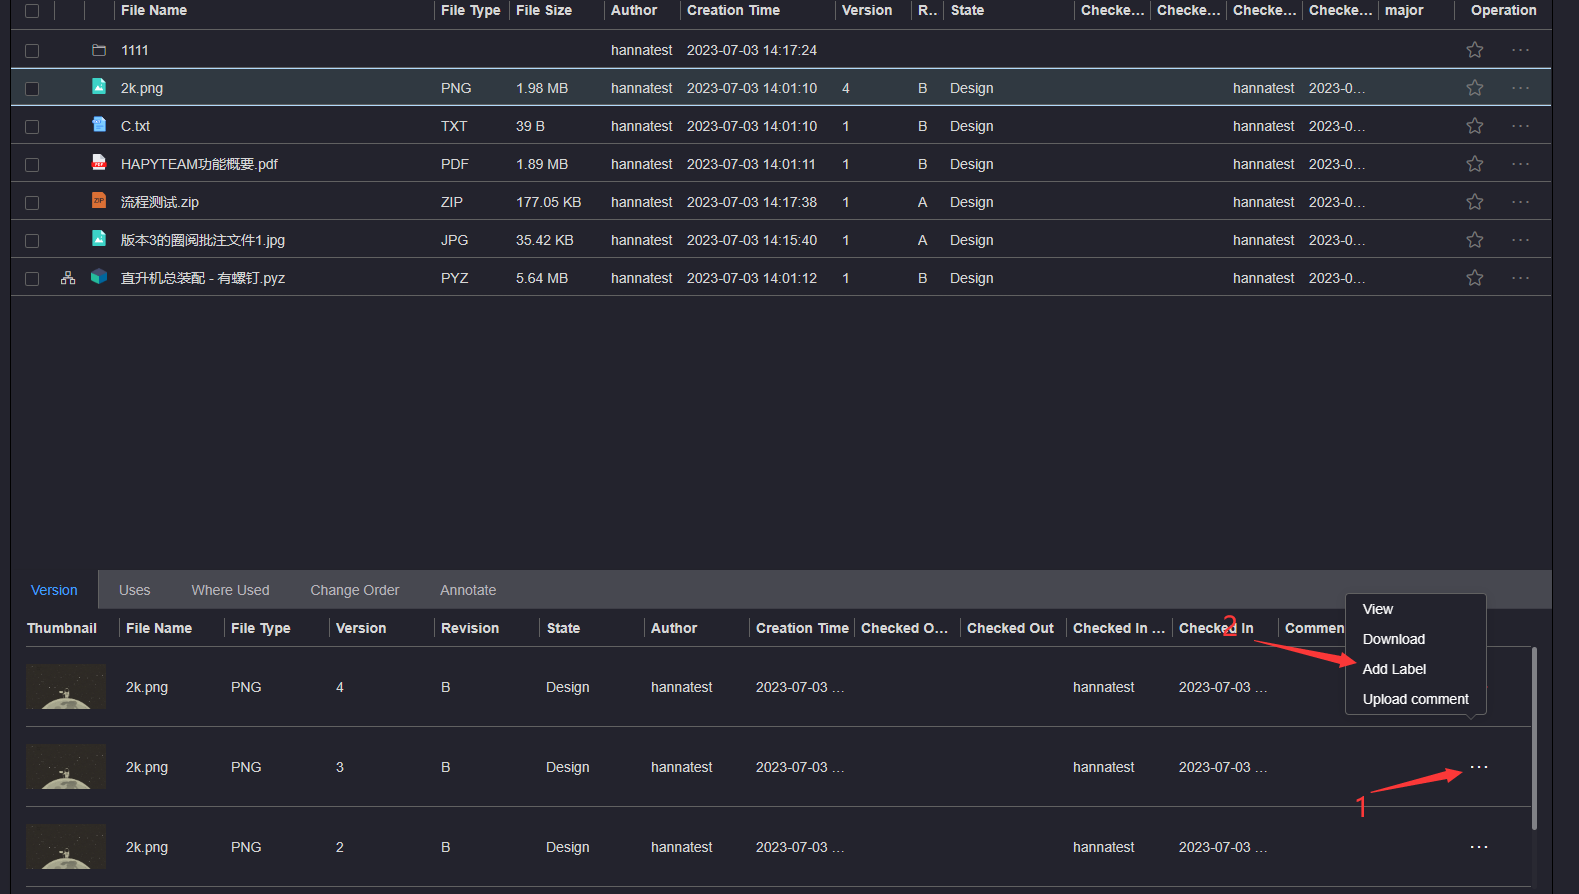Click the assembly structure tree icon
This screenshot has height=894, width=1579.
pyautogui.click(x=68, y=278)
